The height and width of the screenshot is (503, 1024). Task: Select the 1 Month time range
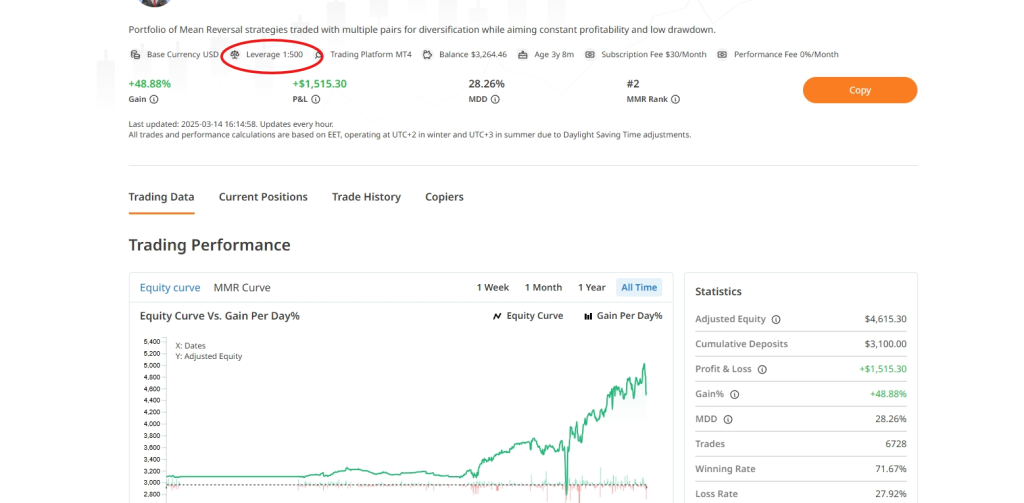(x=543, y=287)
